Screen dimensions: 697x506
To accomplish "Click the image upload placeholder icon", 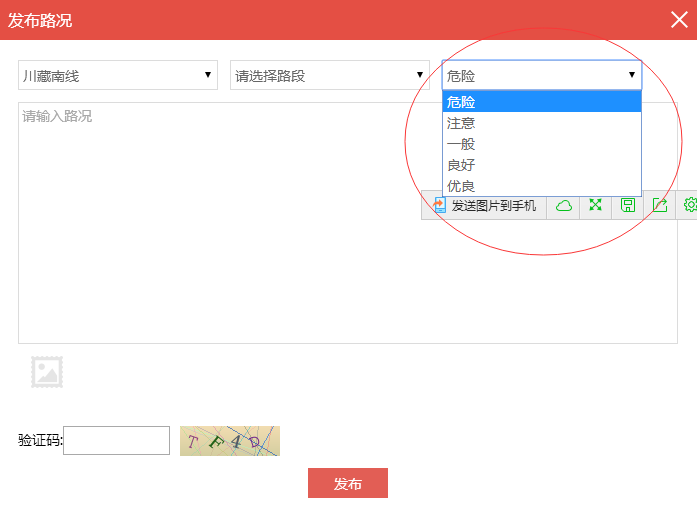I will [47, 372].
